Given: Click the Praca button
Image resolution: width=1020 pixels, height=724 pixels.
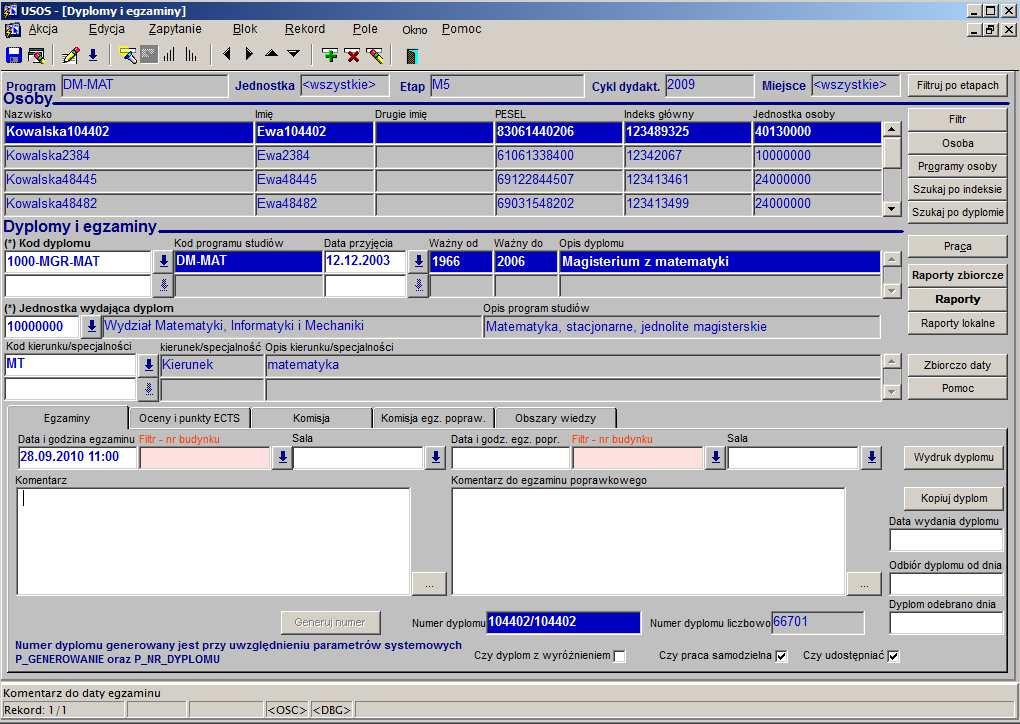Looking at the screenshot, I should [957, 247].
